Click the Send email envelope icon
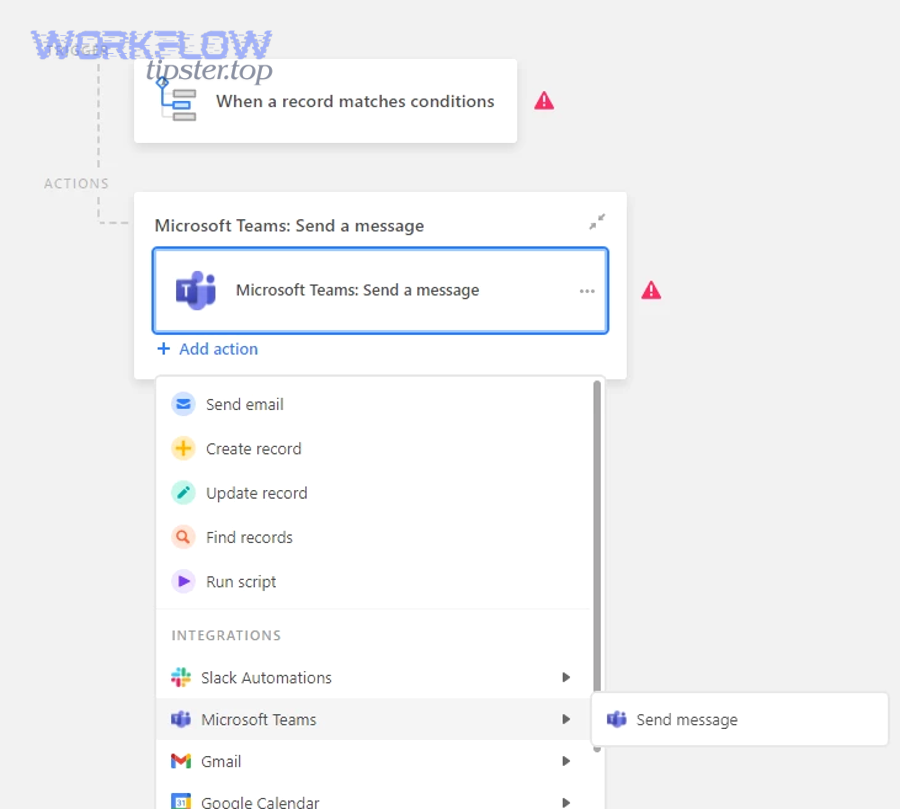900x809 pixels. tap(183, 404)
